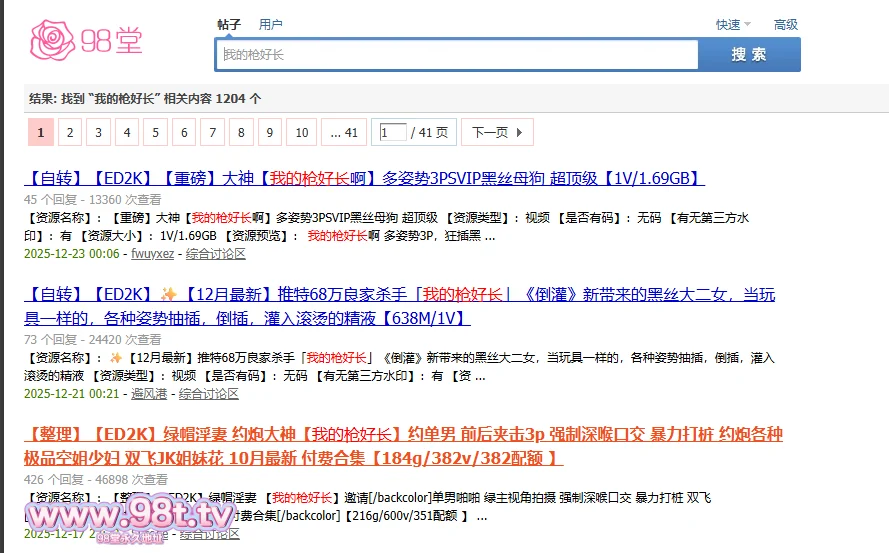Click the 98堂 rose logo
Screen dimensions: 889x553
(86, 40)
